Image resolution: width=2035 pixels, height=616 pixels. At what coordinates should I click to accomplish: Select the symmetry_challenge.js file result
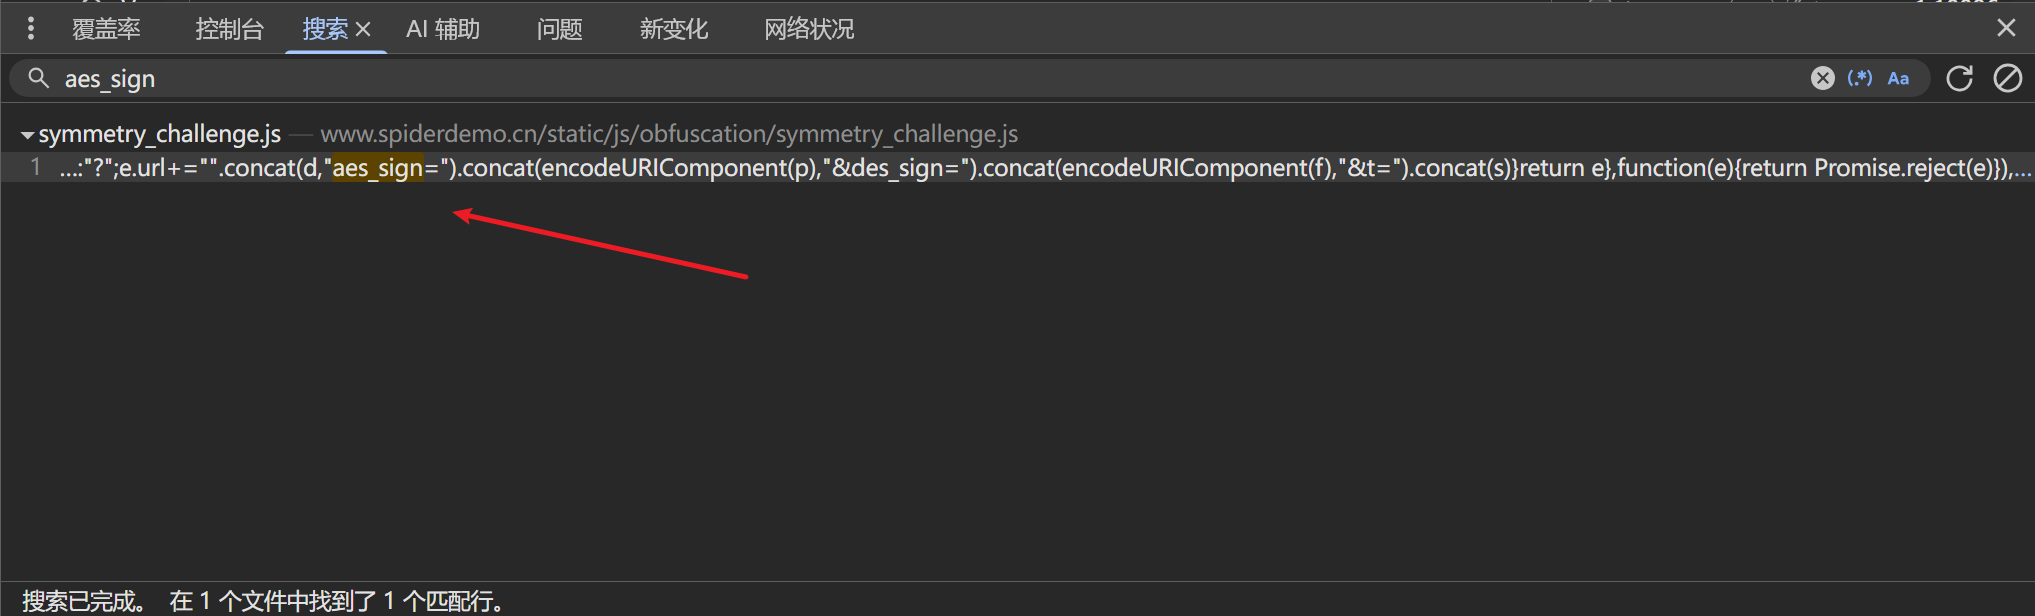[x=160, y=134]
